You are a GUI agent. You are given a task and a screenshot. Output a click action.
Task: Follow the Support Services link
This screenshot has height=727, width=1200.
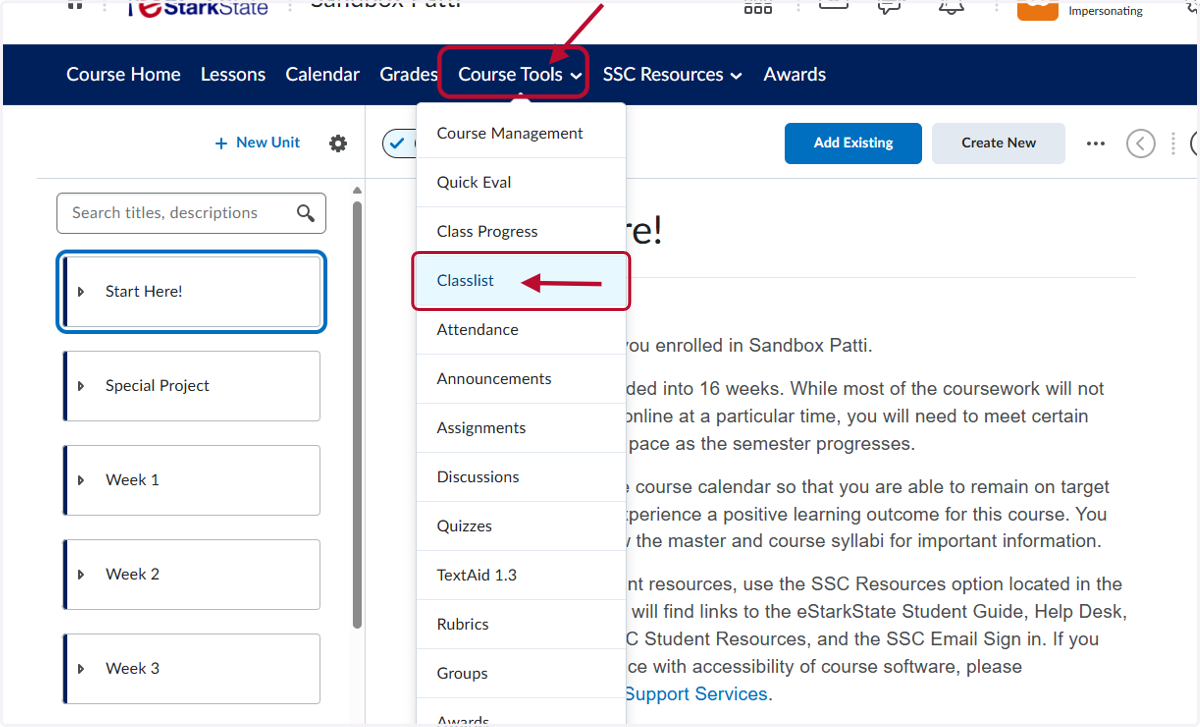(696, 693)
